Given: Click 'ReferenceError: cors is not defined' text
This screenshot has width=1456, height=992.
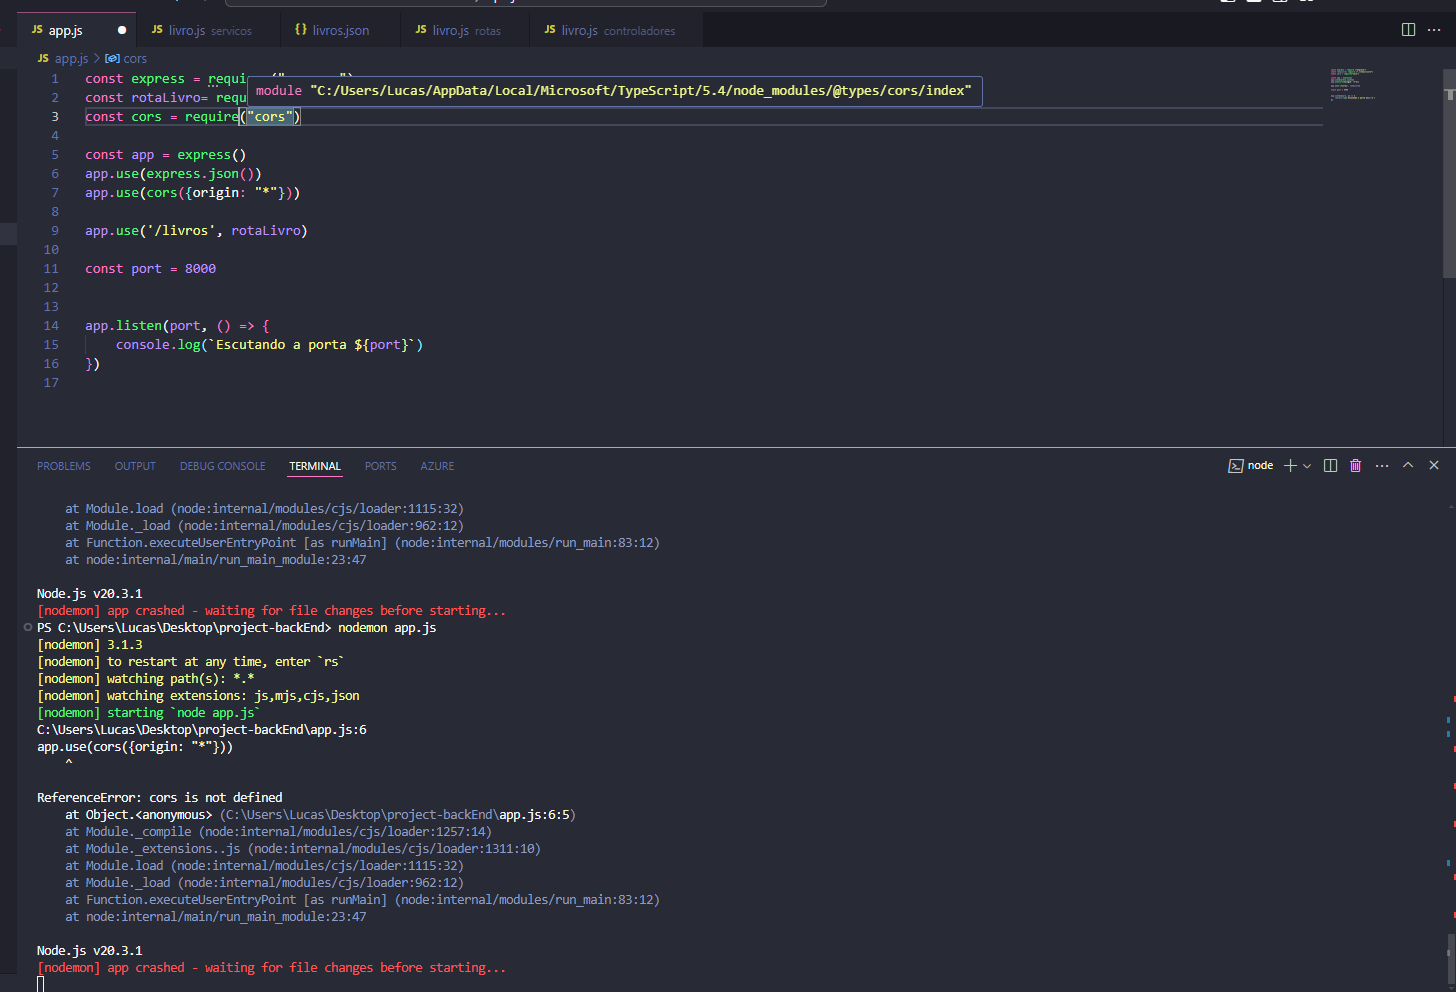Looking at the screenshot, I should 160,798.
